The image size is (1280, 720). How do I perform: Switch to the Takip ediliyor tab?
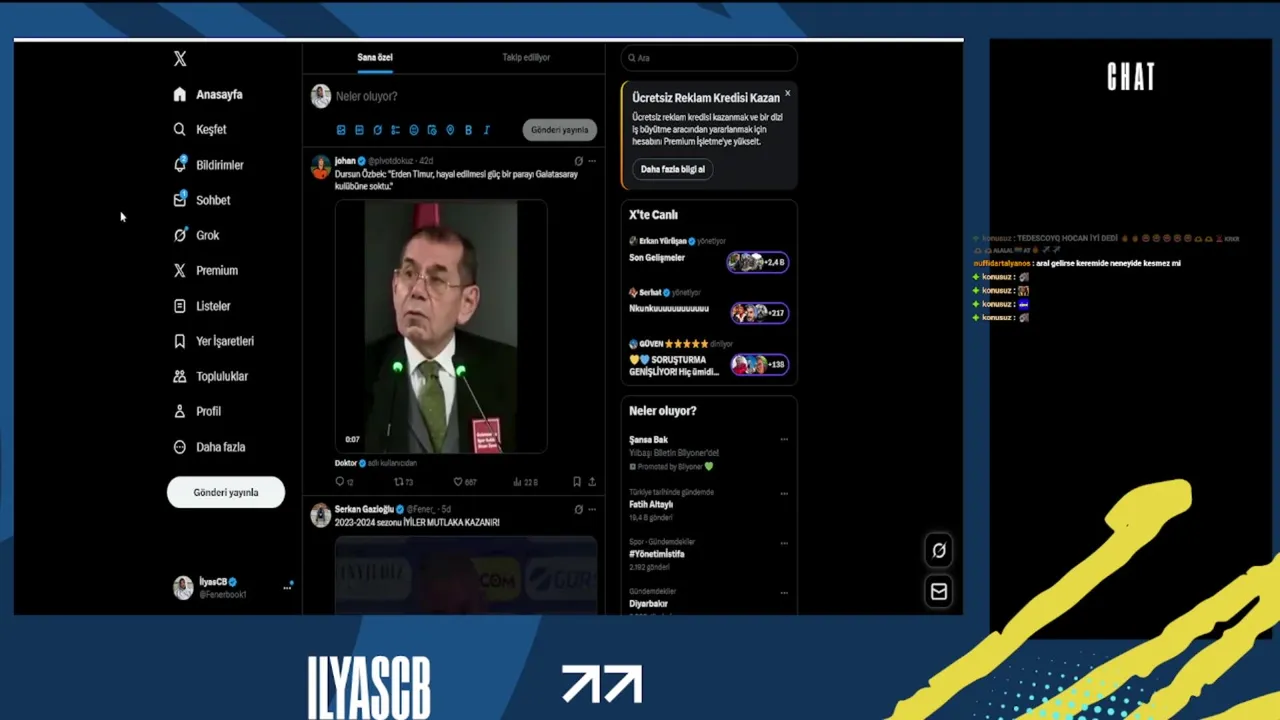point(526,57)
